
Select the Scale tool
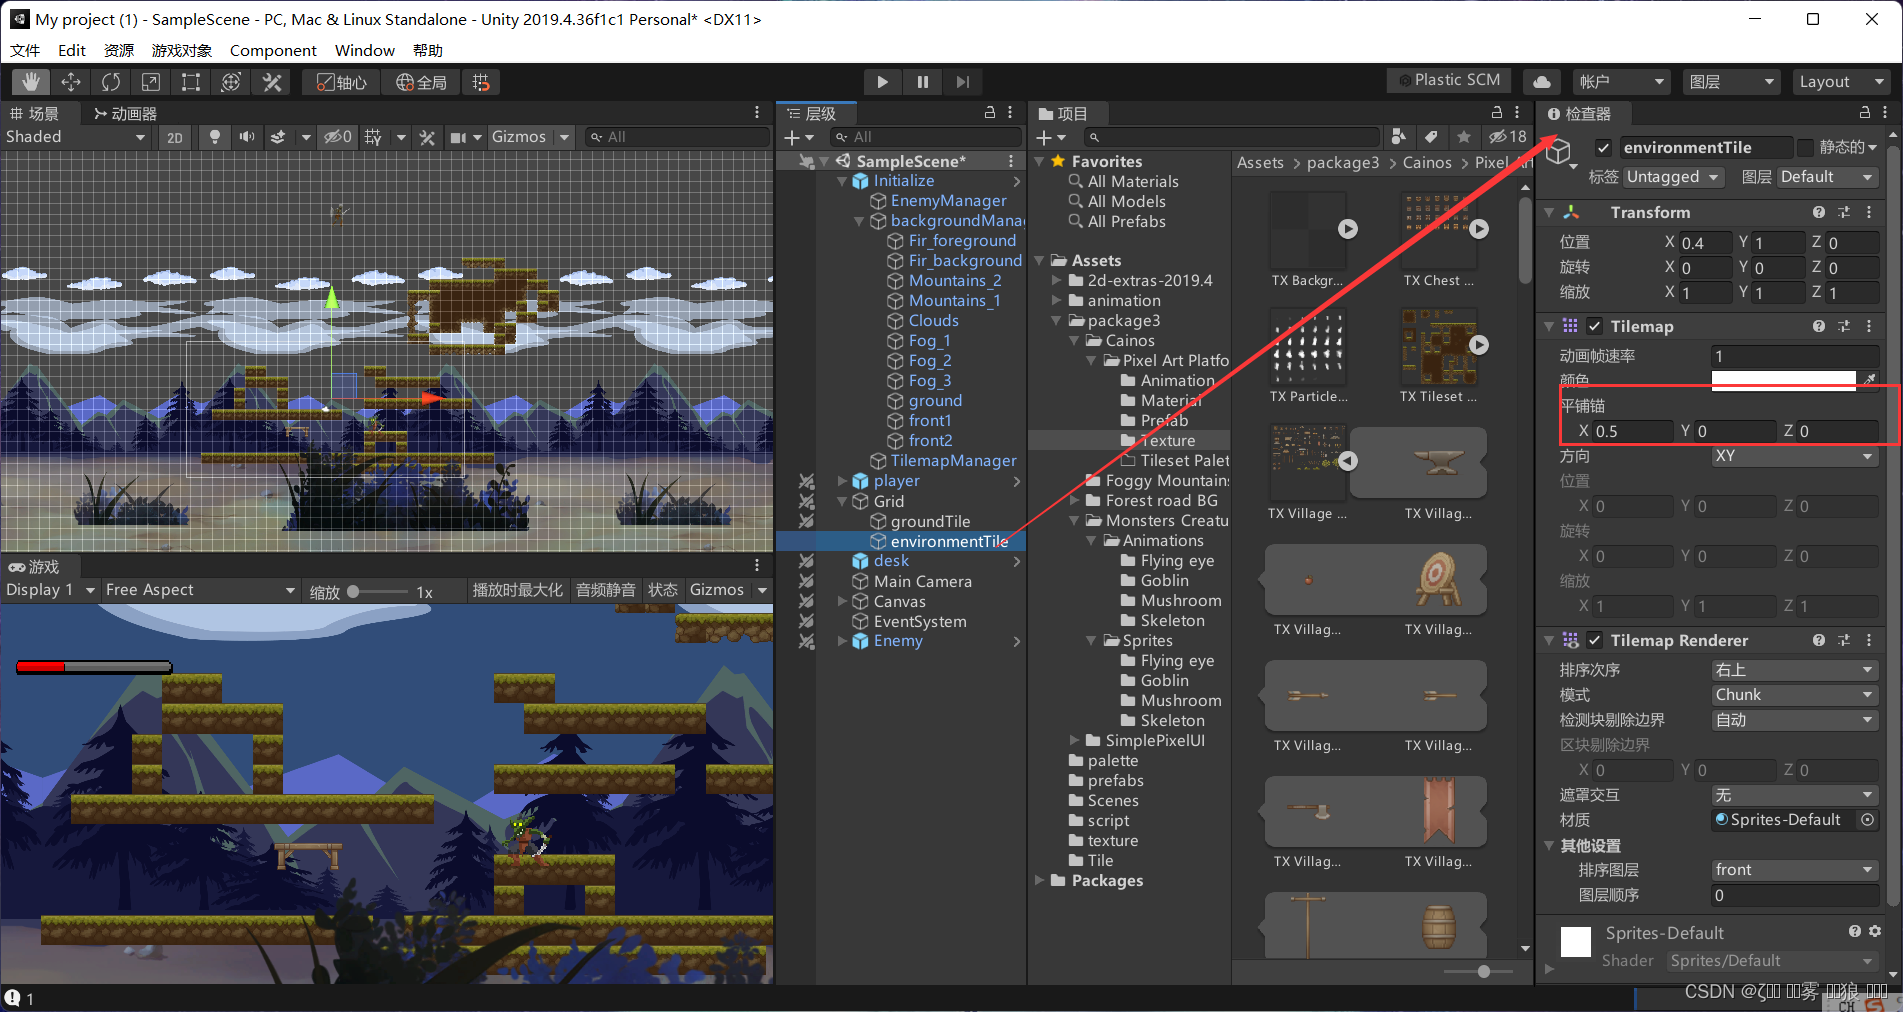click(151, 82)
